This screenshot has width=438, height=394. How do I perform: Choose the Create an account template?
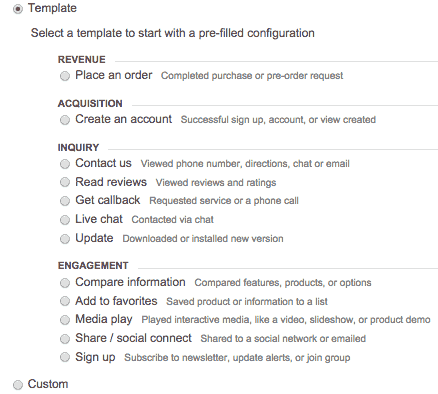(65, 120)
